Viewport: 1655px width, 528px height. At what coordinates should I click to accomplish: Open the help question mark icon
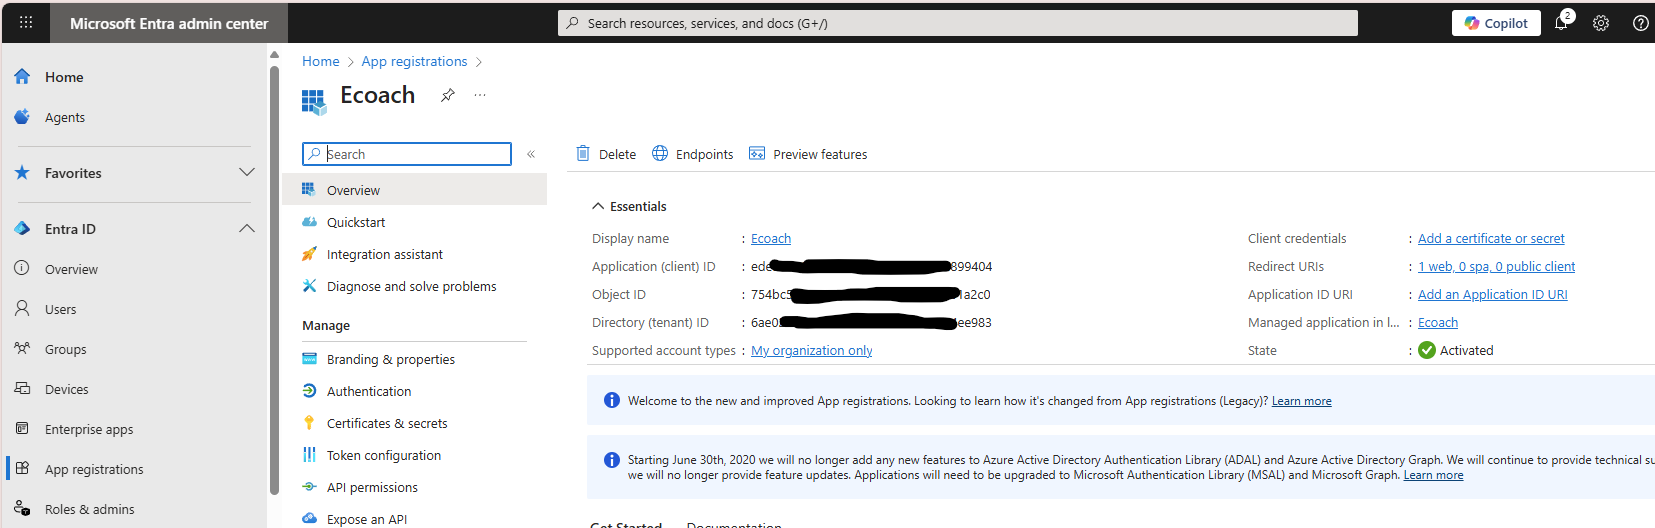tap(1641, 23)
